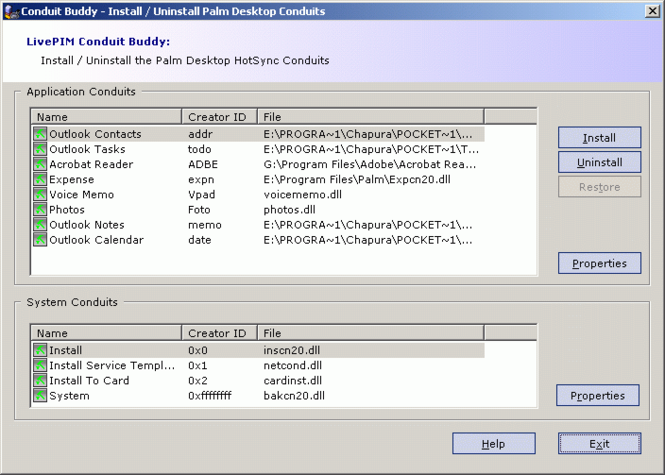Click the icon beside Install Service Templ...
The height and width of the screenshot is (475, 665).
40,366
